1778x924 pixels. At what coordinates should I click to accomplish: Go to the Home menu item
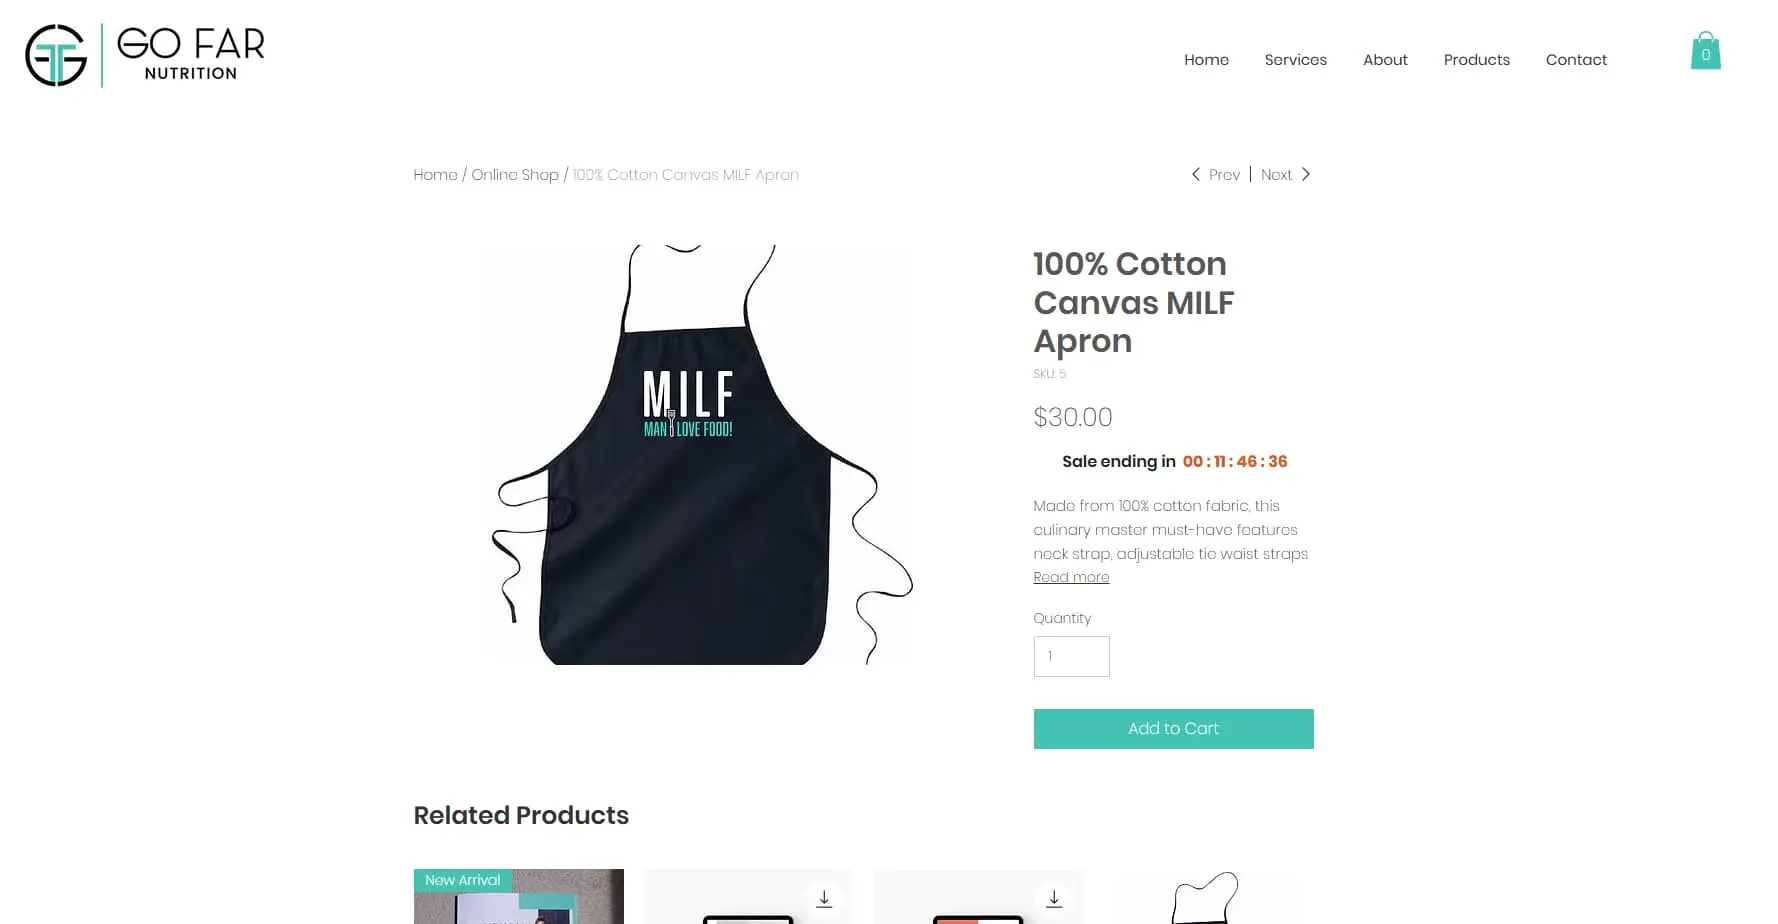[1206, 60]
